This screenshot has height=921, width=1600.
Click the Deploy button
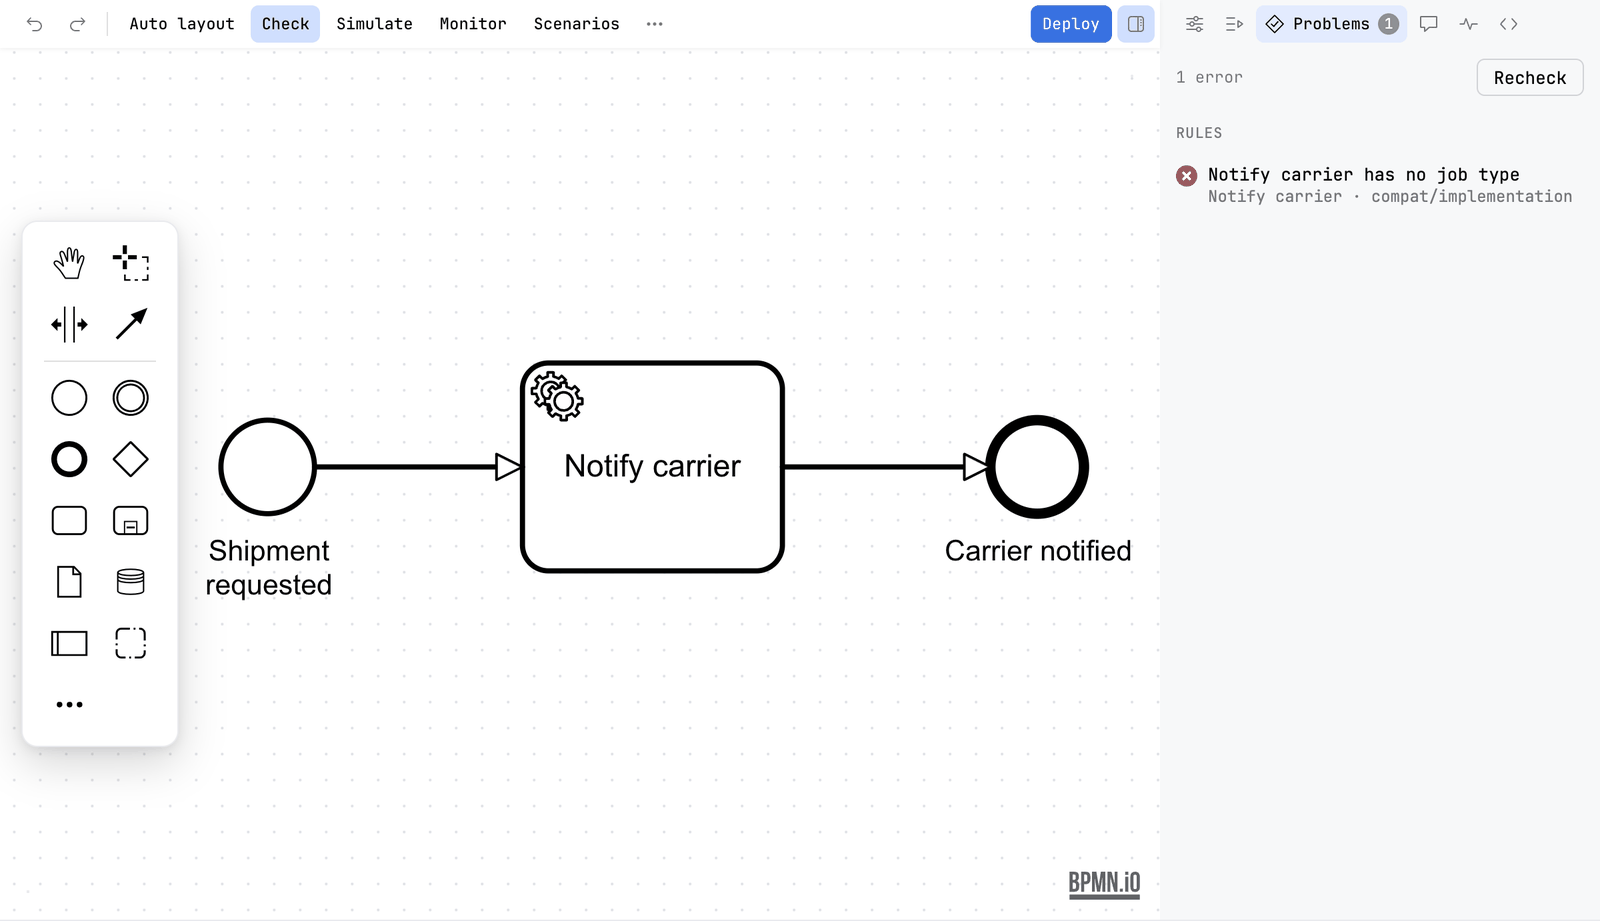1071,24
